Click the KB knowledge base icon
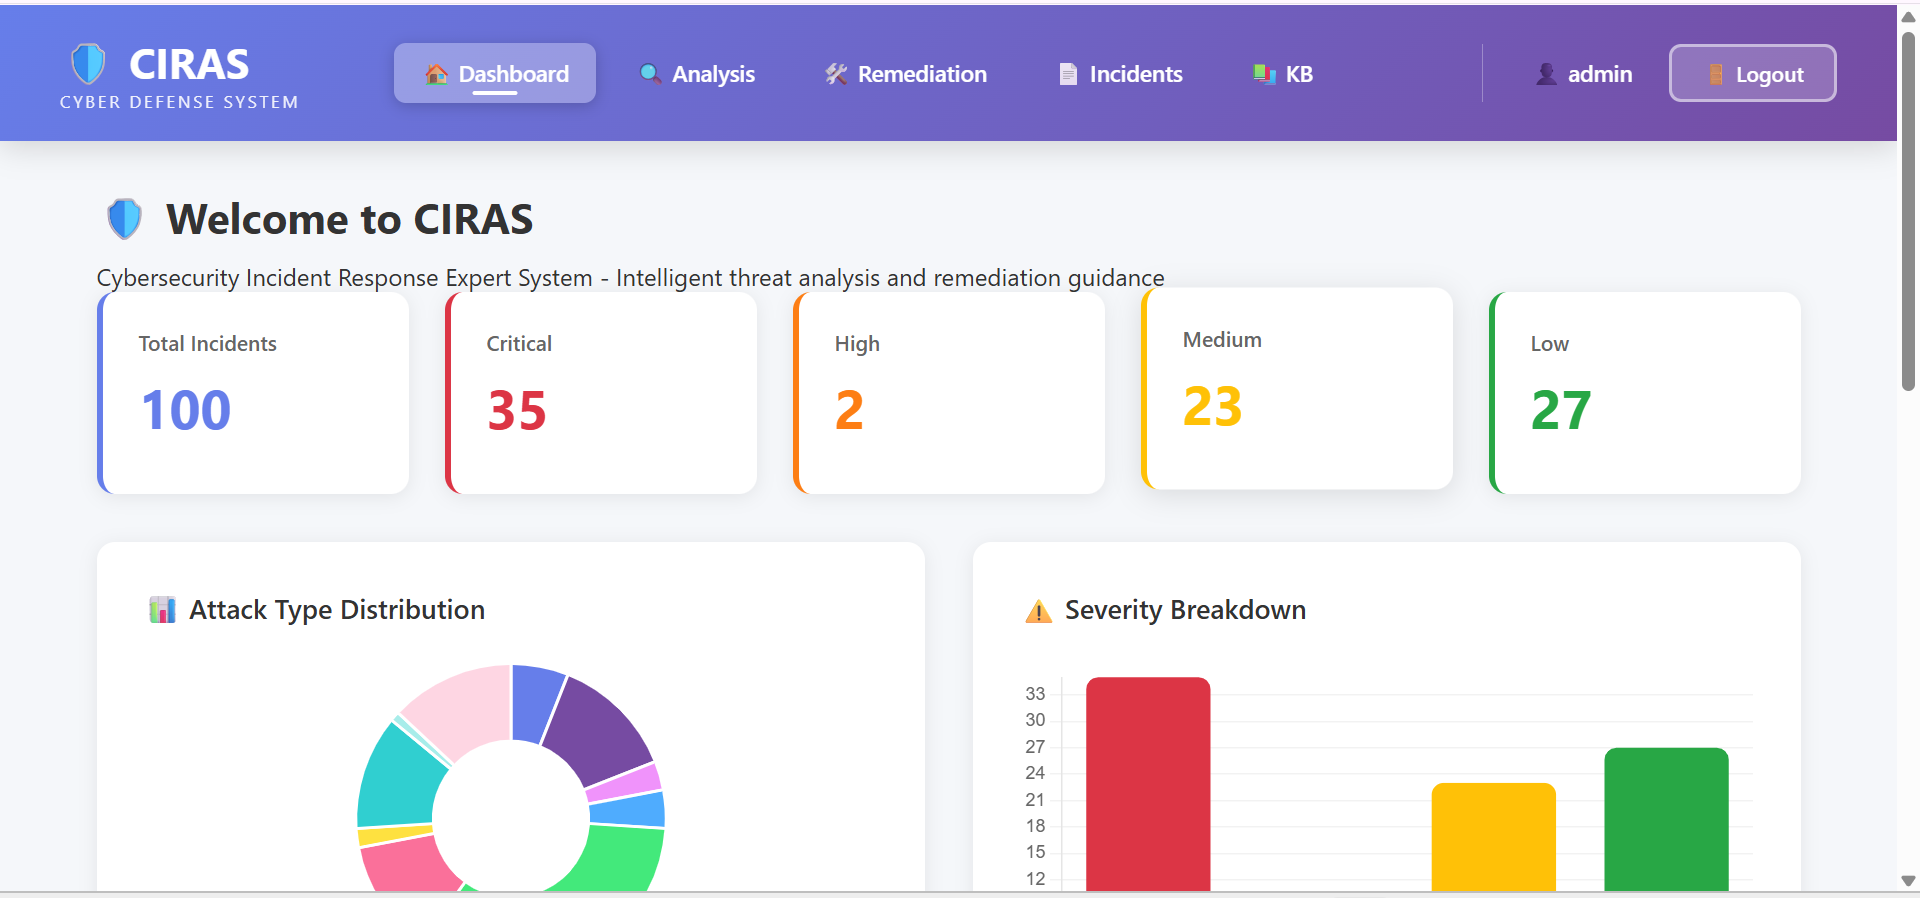The image size is (1920, 898). coord(1264,74)
